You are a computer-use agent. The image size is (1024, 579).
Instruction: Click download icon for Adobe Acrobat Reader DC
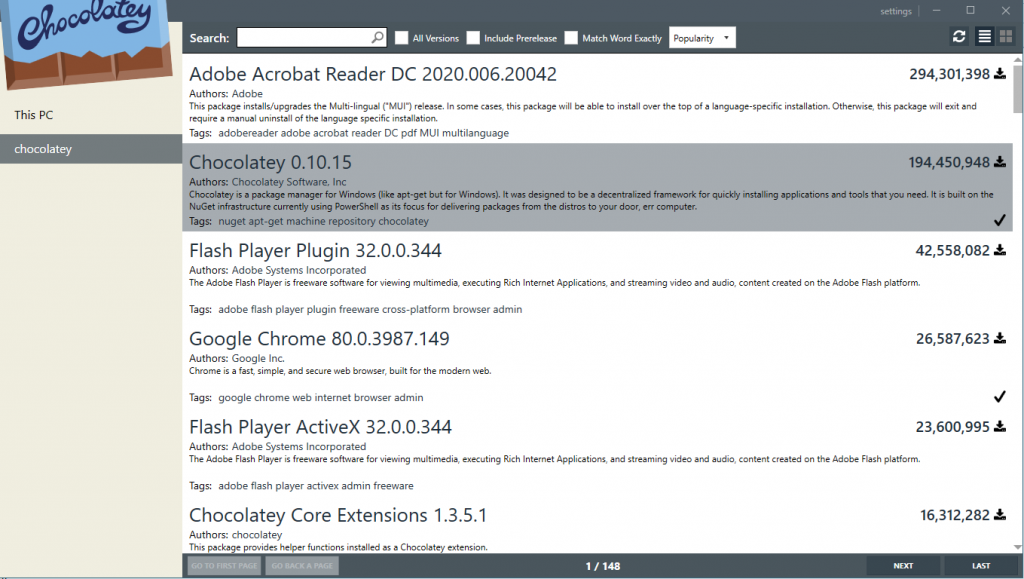(1000, 74)
